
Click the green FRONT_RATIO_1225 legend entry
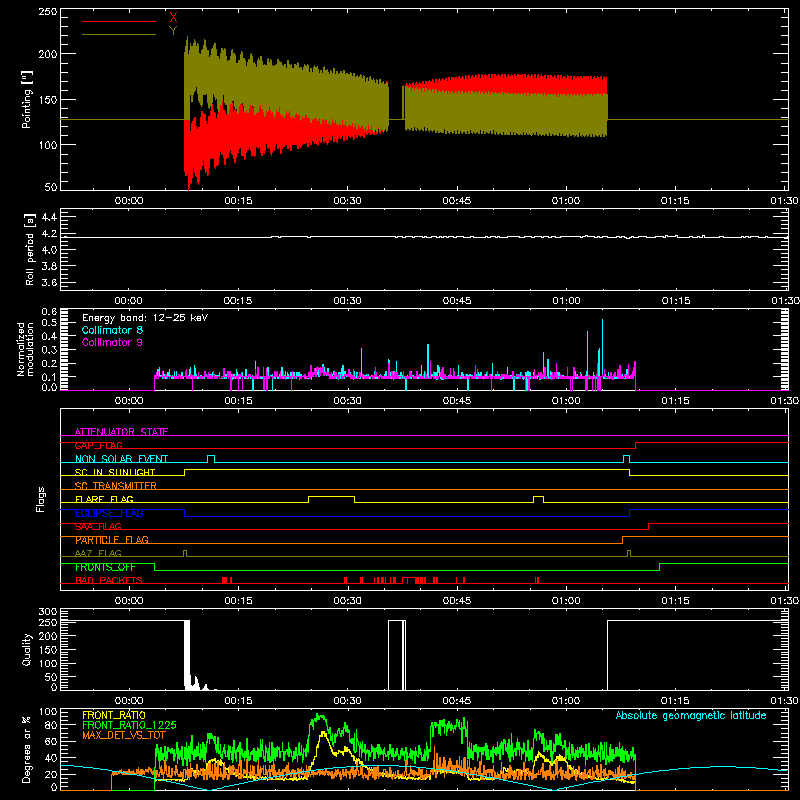point(129,725)
